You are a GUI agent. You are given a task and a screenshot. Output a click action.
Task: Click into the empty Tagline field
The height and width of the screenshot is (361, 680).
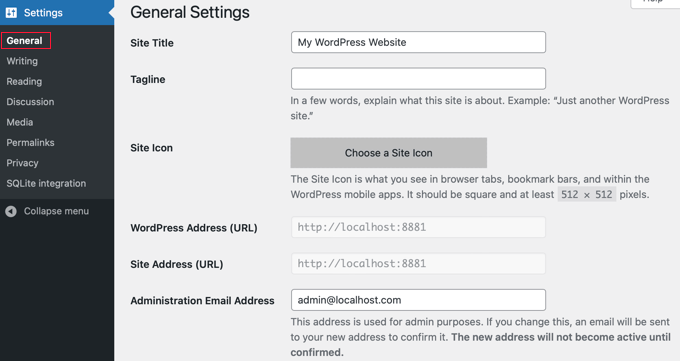click(418, 79)
